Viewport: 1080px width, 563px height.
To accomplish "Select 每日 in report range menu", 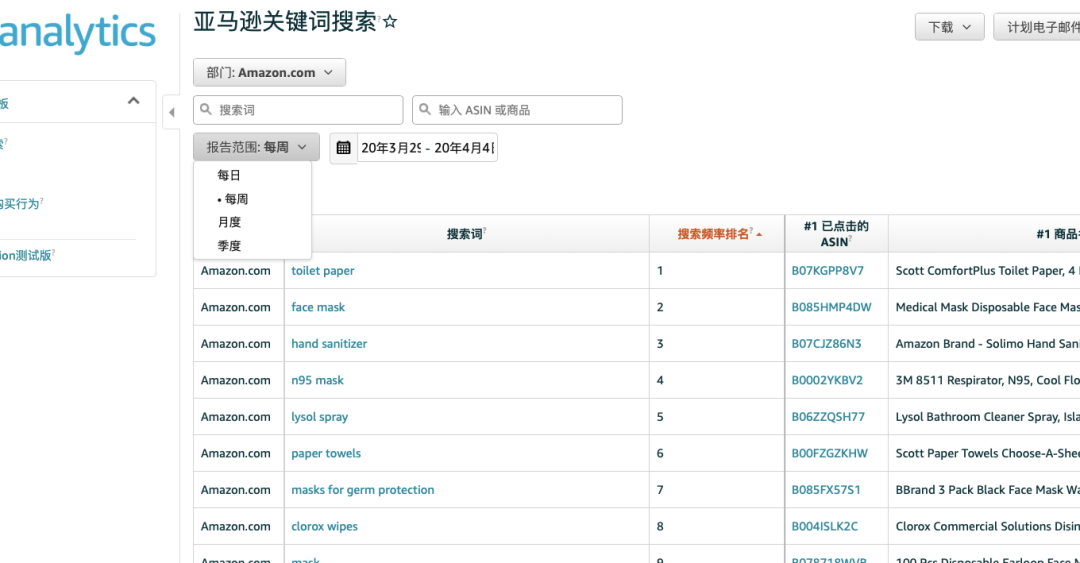I will (x=229, y=175).
